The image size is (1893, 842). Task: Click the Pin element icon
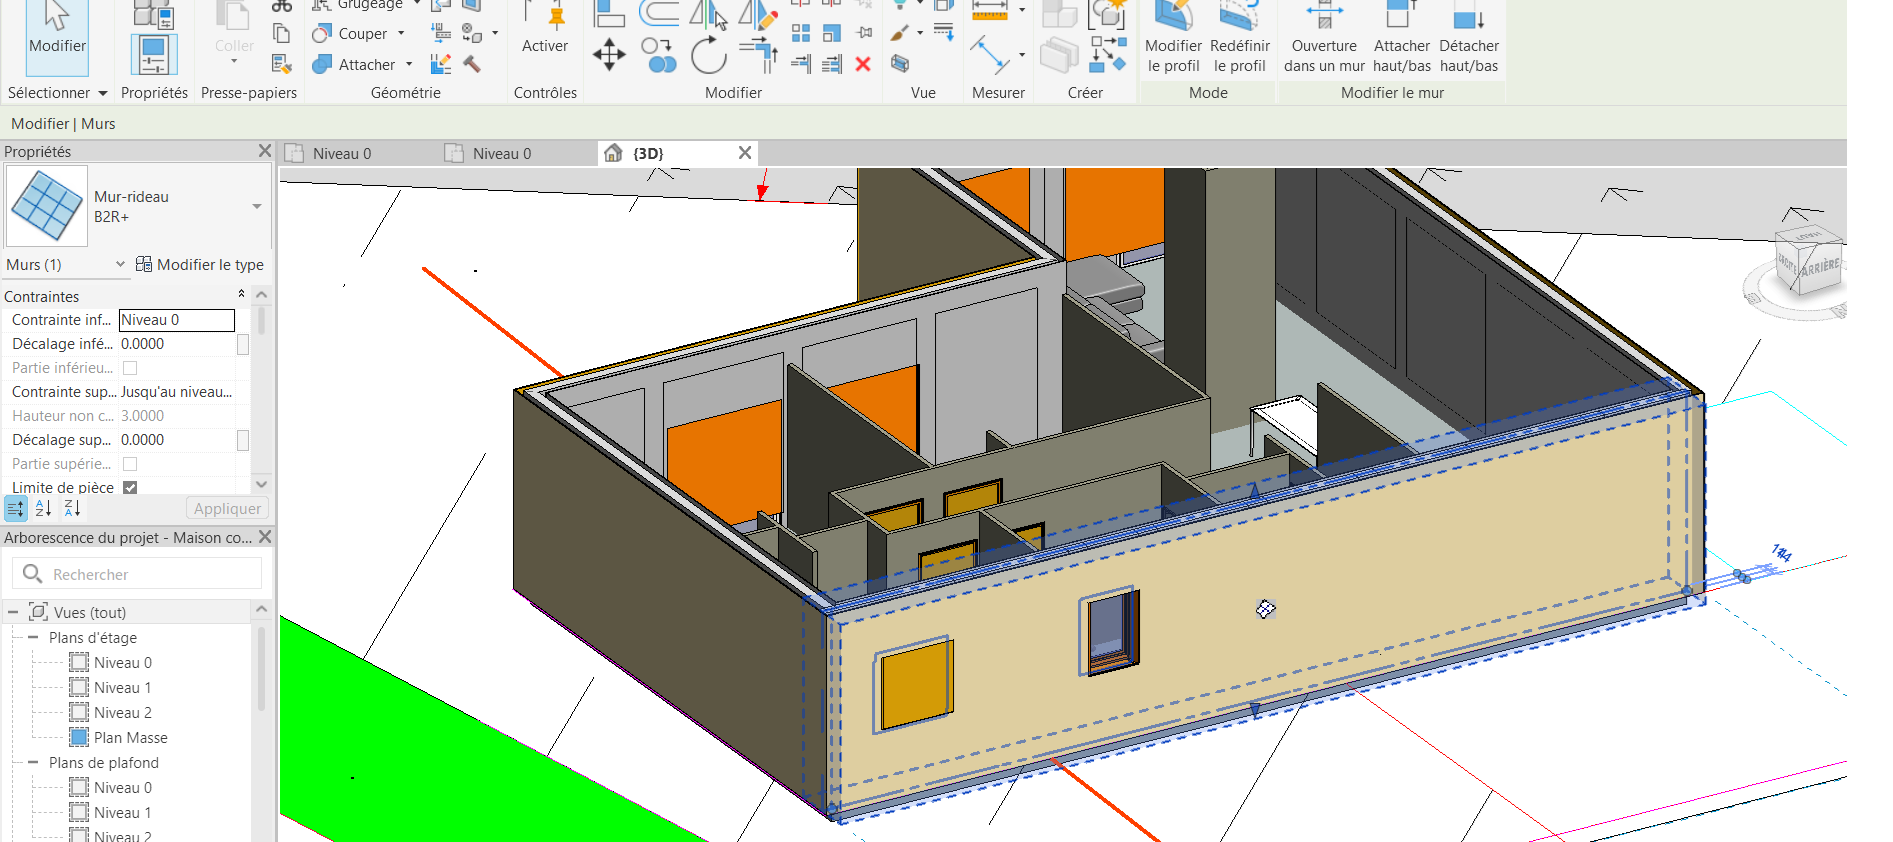pos(864,33)
